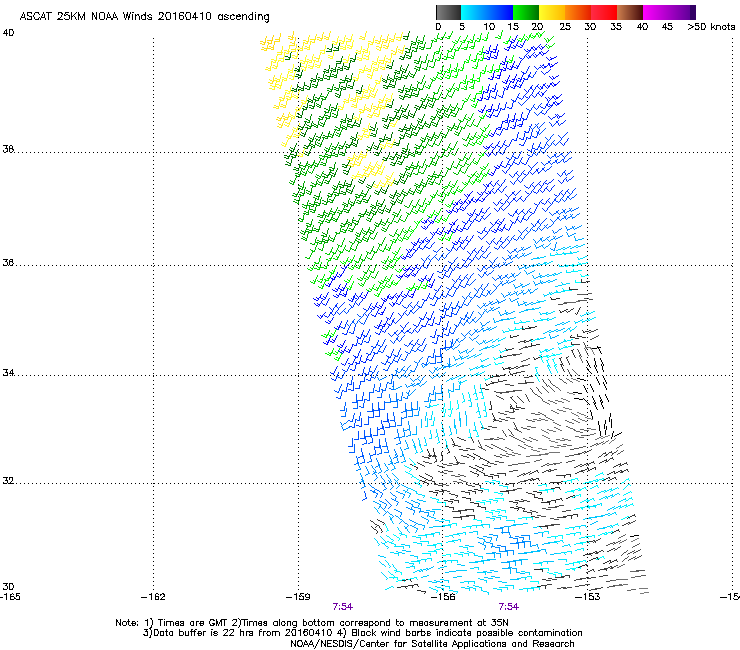Select the yellow 20-25 knots legend swatch
740x650 pixels.
pos(552,12)
